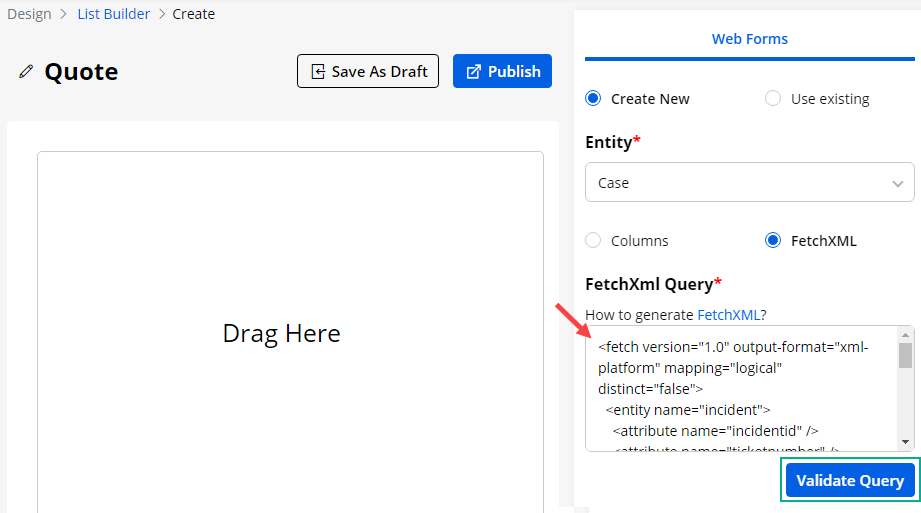Click the external-link icon on Publish
Image resolution: width=921 pixels, height=513 pixels.
474,71
